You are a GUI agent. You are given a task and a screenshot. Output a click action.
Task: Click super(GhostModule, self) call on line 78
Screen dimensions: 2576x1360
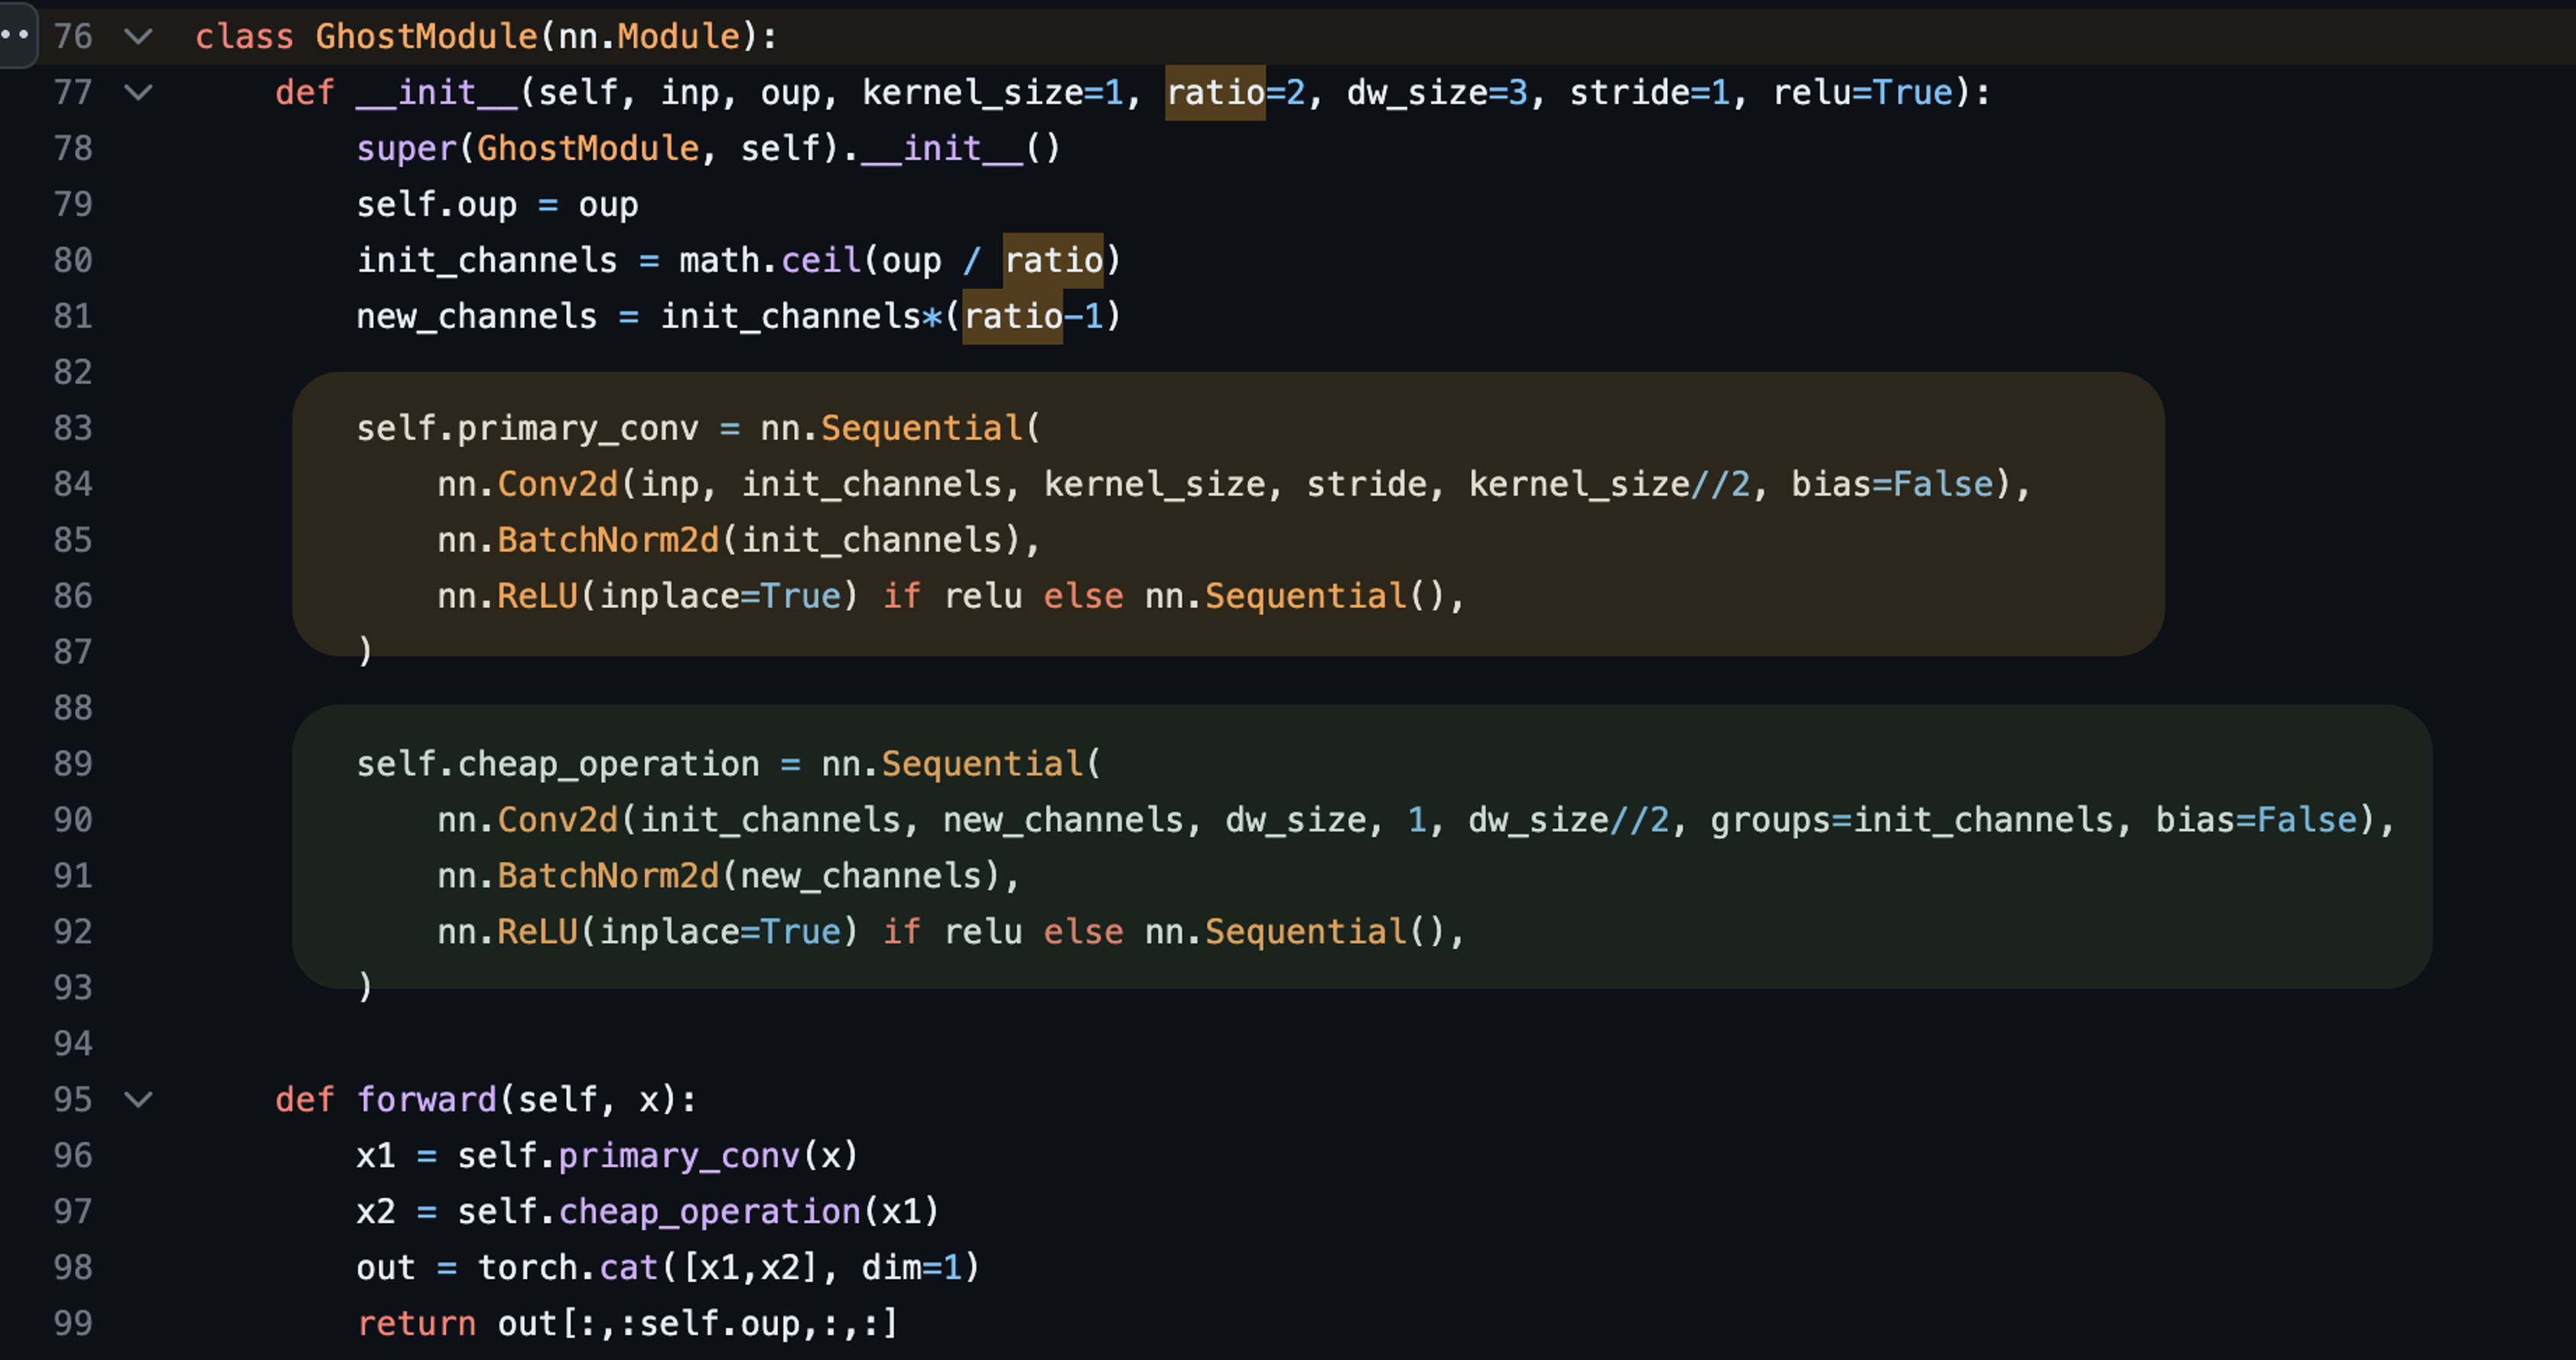[x=597, y=149]
